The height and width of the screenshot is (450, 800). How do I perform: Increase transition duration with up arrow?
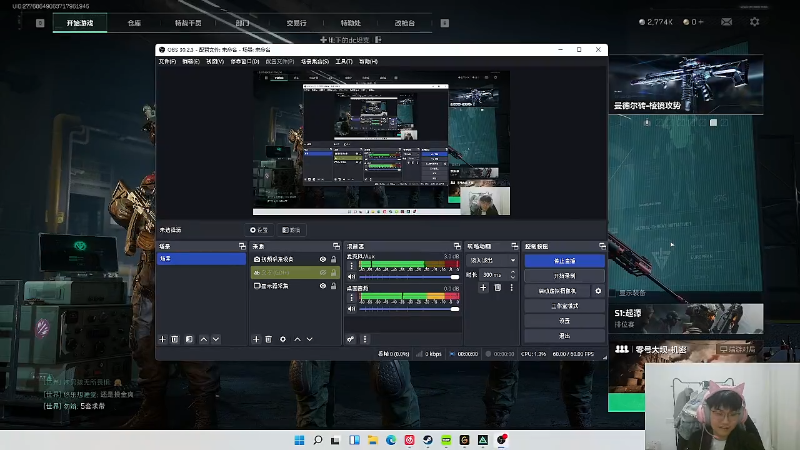coord(513,272)
